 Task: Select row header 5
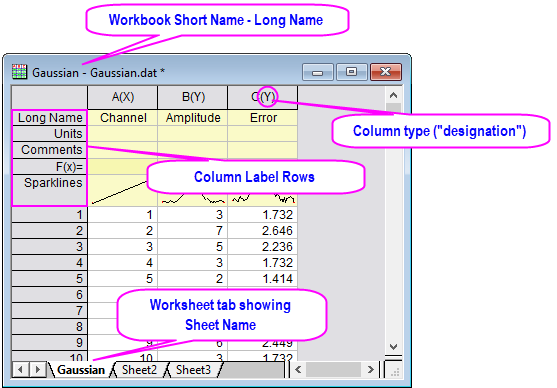pyautogui.click(x=49, y=279)
